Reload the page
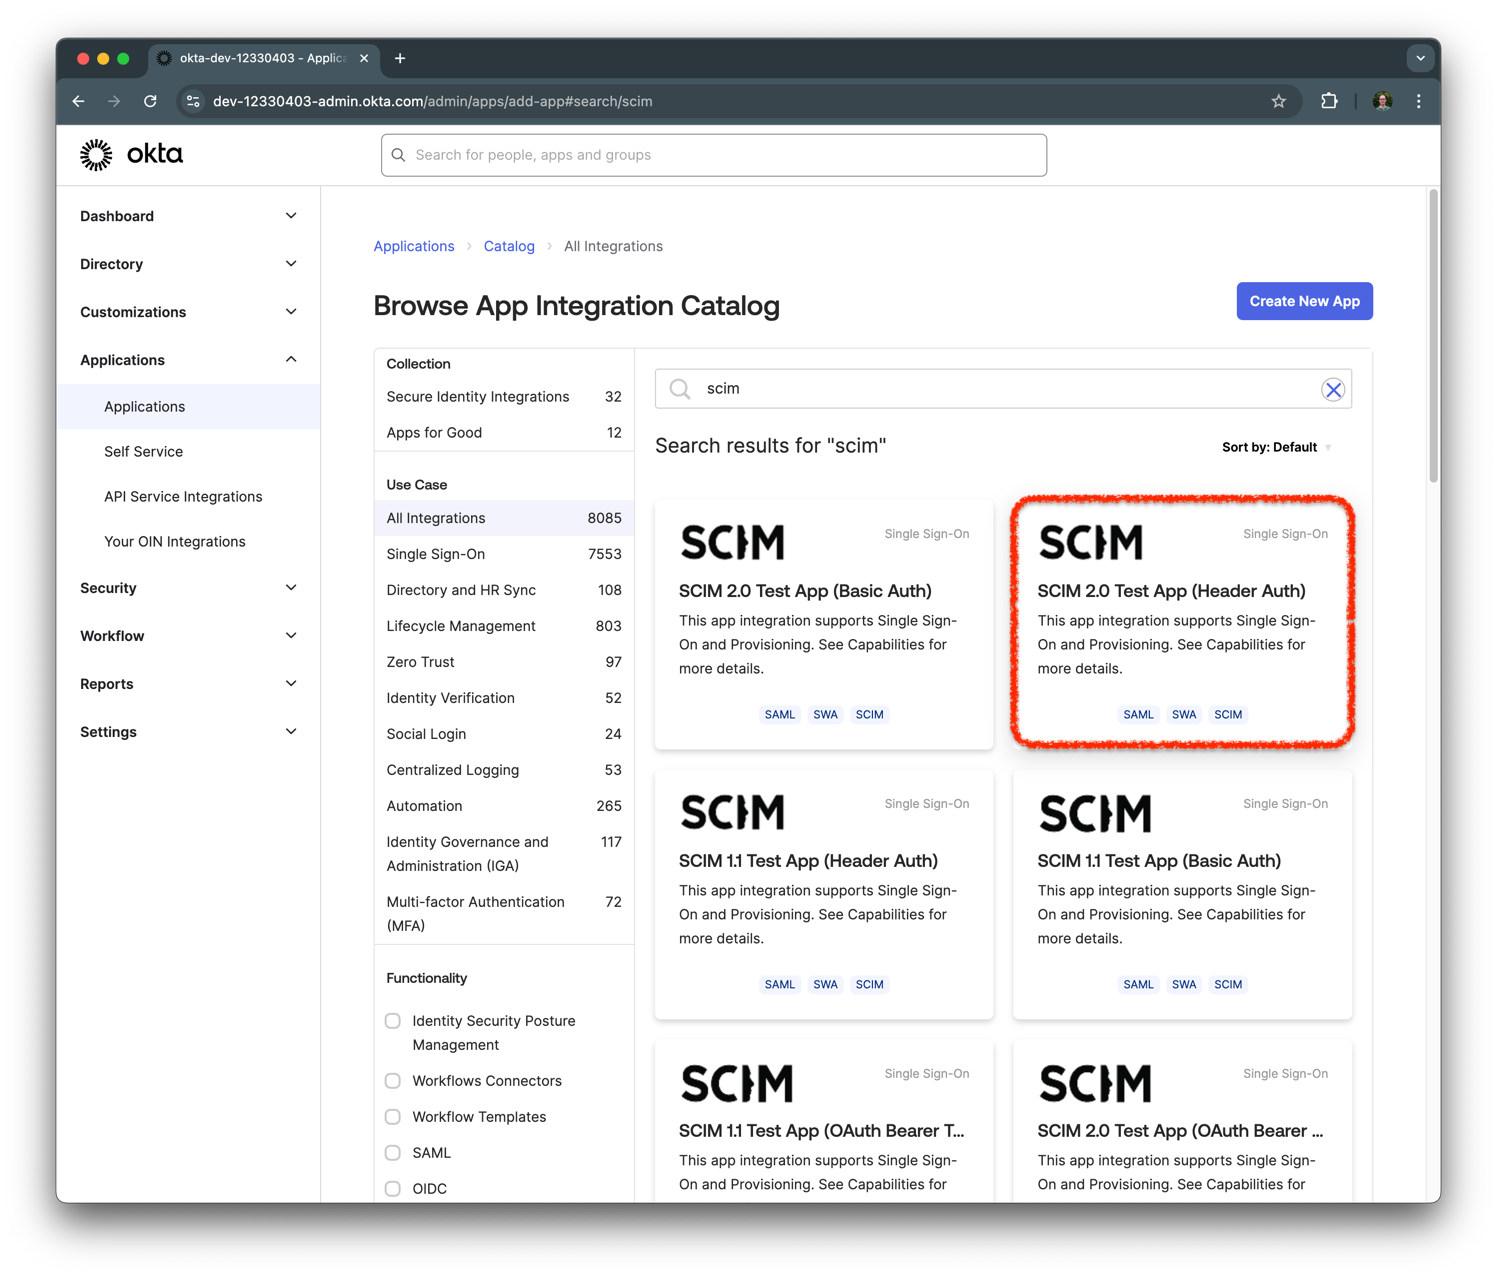This screenshot has height=1277, width=1497. click(150, 100)
